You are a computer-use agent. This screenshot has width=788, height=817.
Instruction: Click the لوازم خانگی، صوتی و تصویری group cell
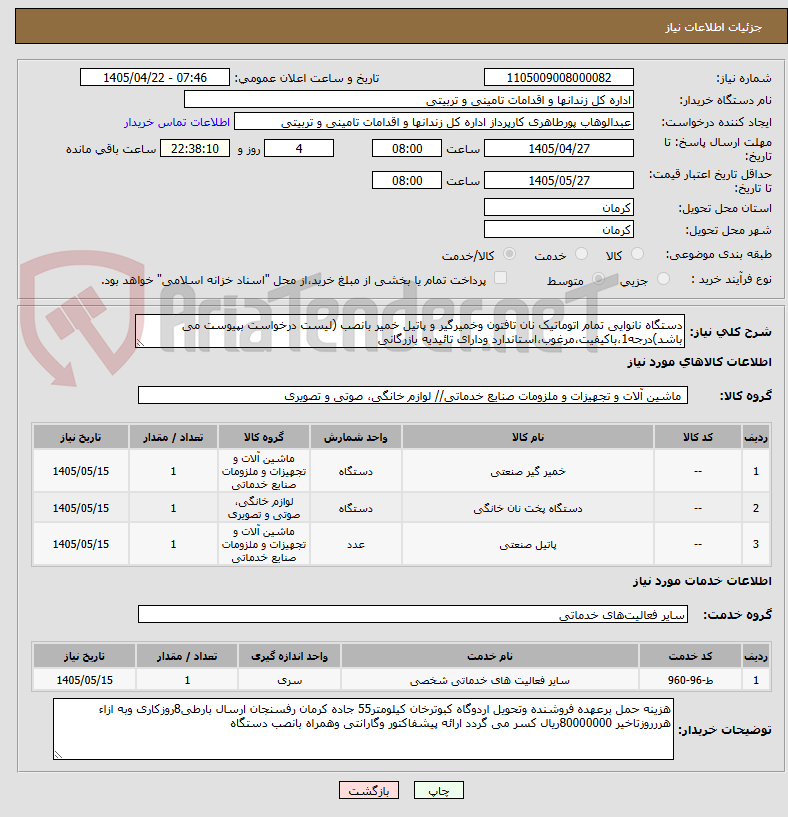[x=264, y=508]
